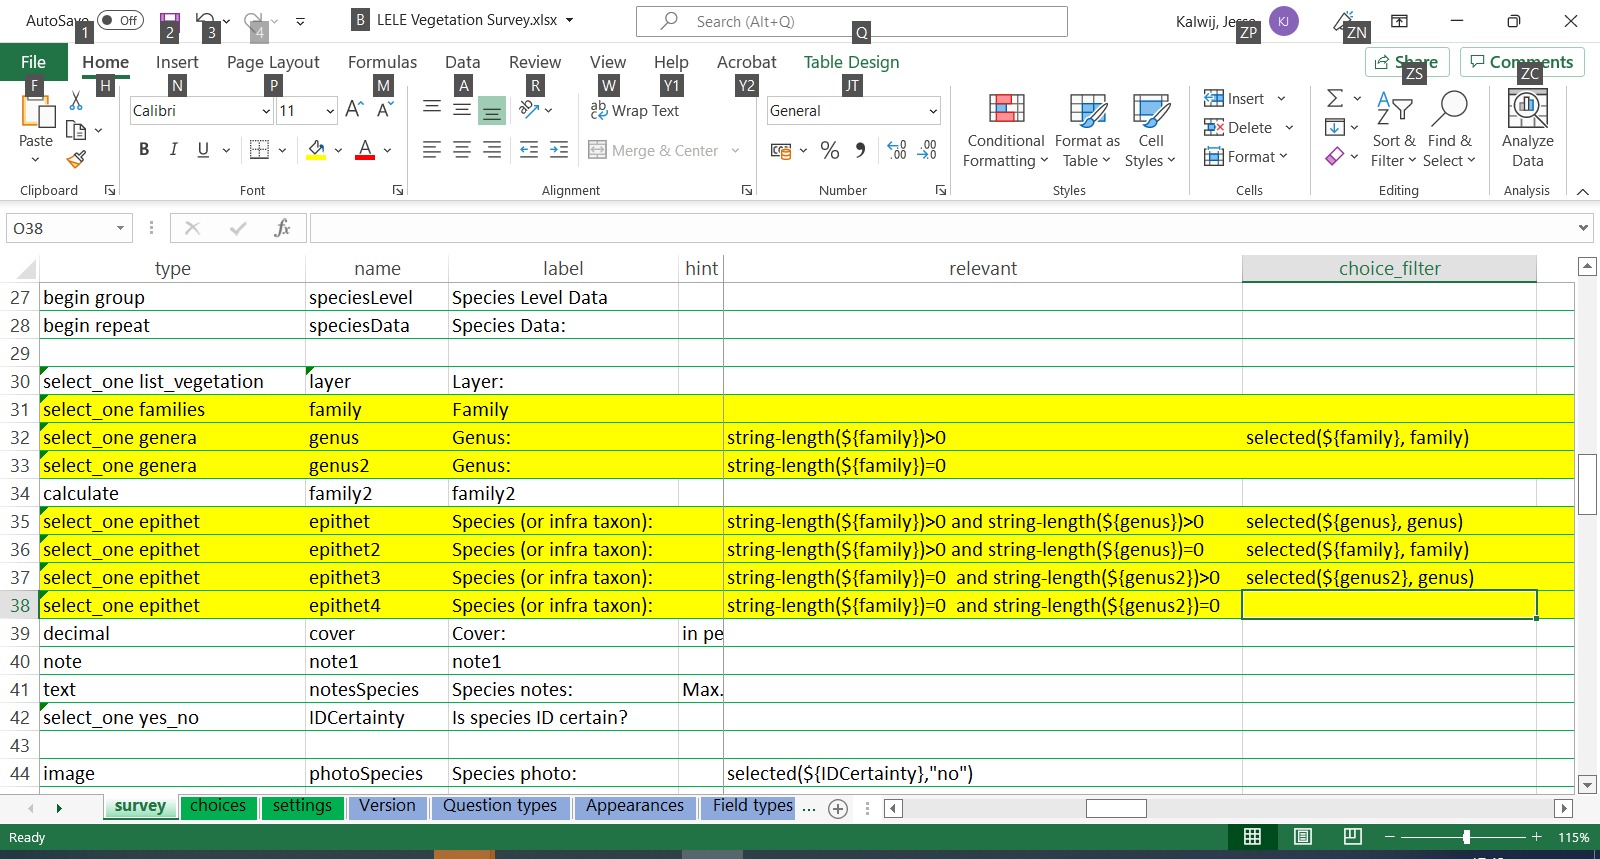Click the AutoSum sigma icon

(x=1335, y=98)
